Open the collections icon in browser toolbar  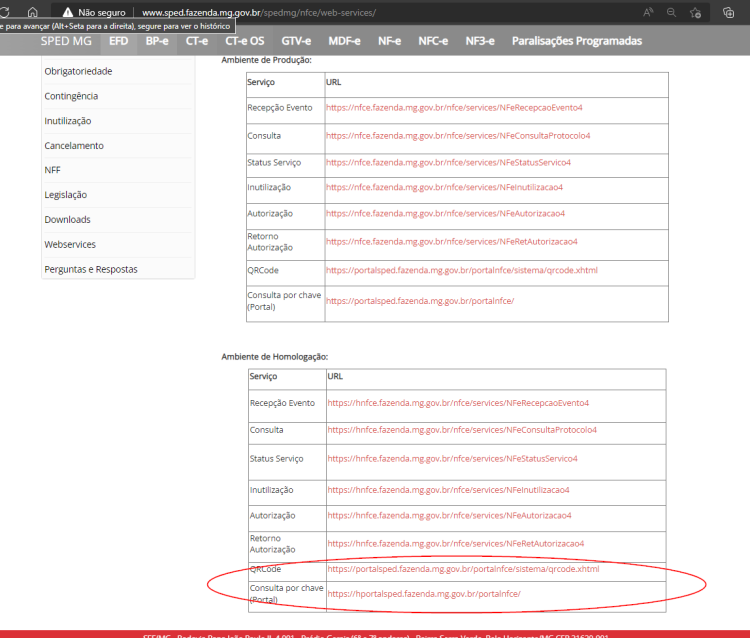point(728,12)
